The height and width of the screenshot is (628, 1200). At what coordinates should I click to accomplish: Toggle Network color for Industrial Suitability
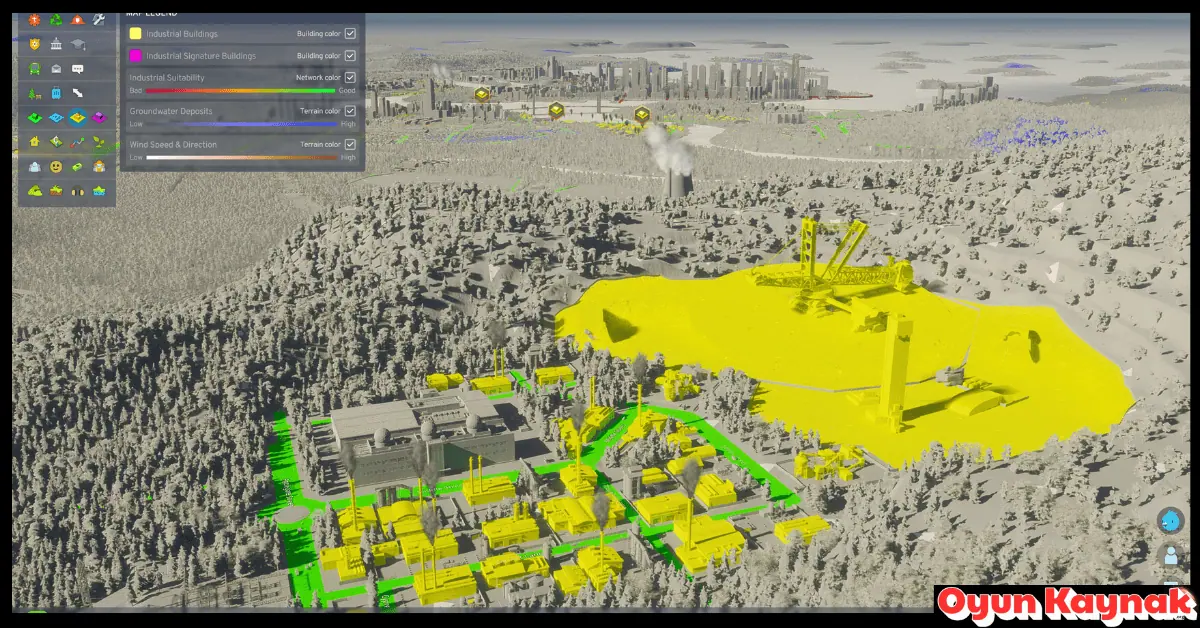pos(348,77)
